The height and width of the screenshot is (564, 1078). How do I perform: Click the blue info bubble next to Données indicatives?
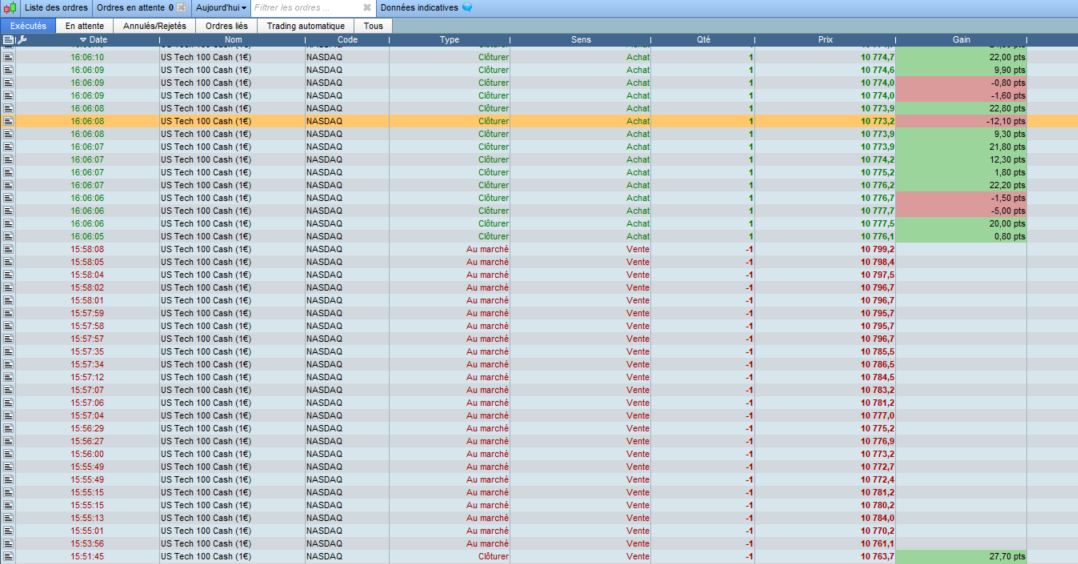click(x=467, y=8)
